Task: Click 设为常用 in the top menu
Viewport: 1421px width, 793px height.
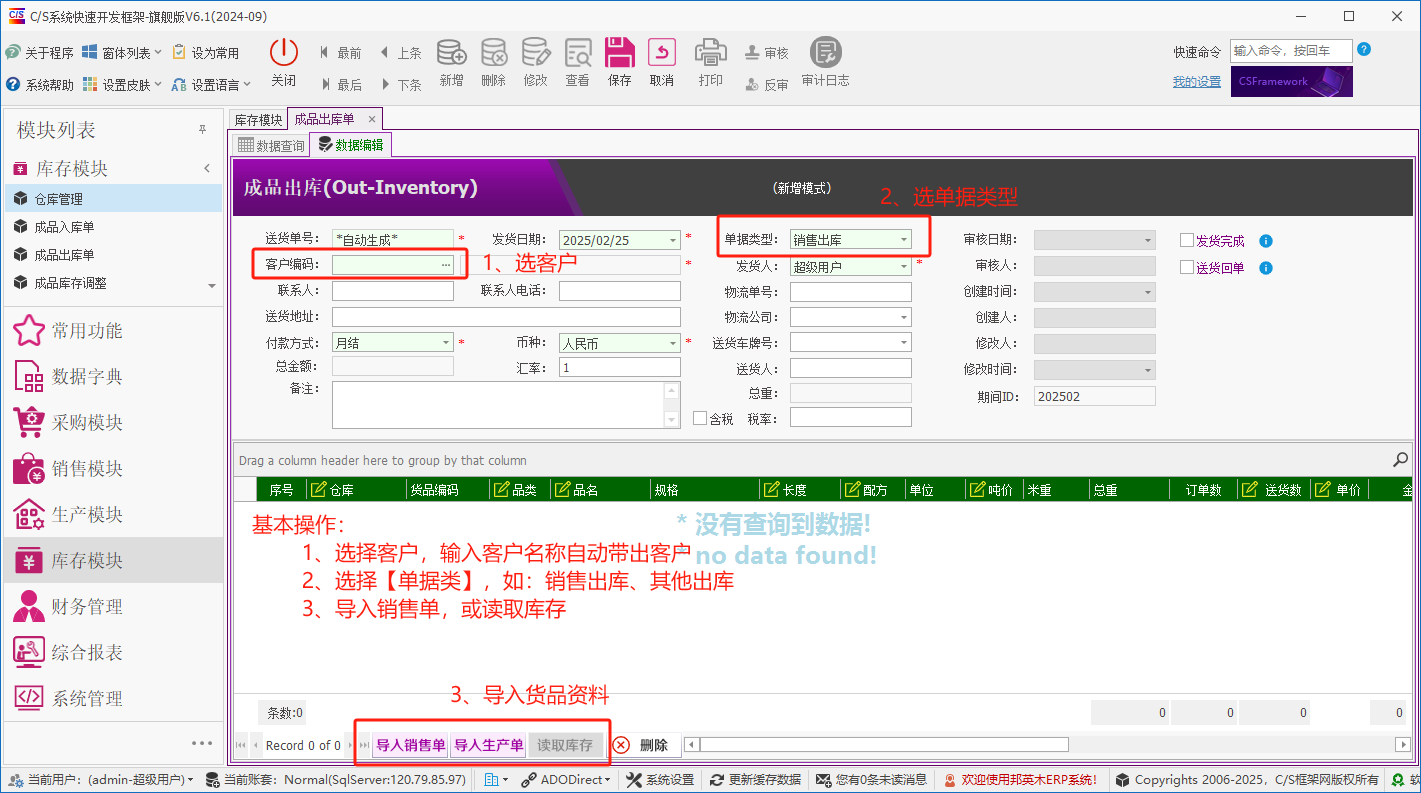Action: 205,52
